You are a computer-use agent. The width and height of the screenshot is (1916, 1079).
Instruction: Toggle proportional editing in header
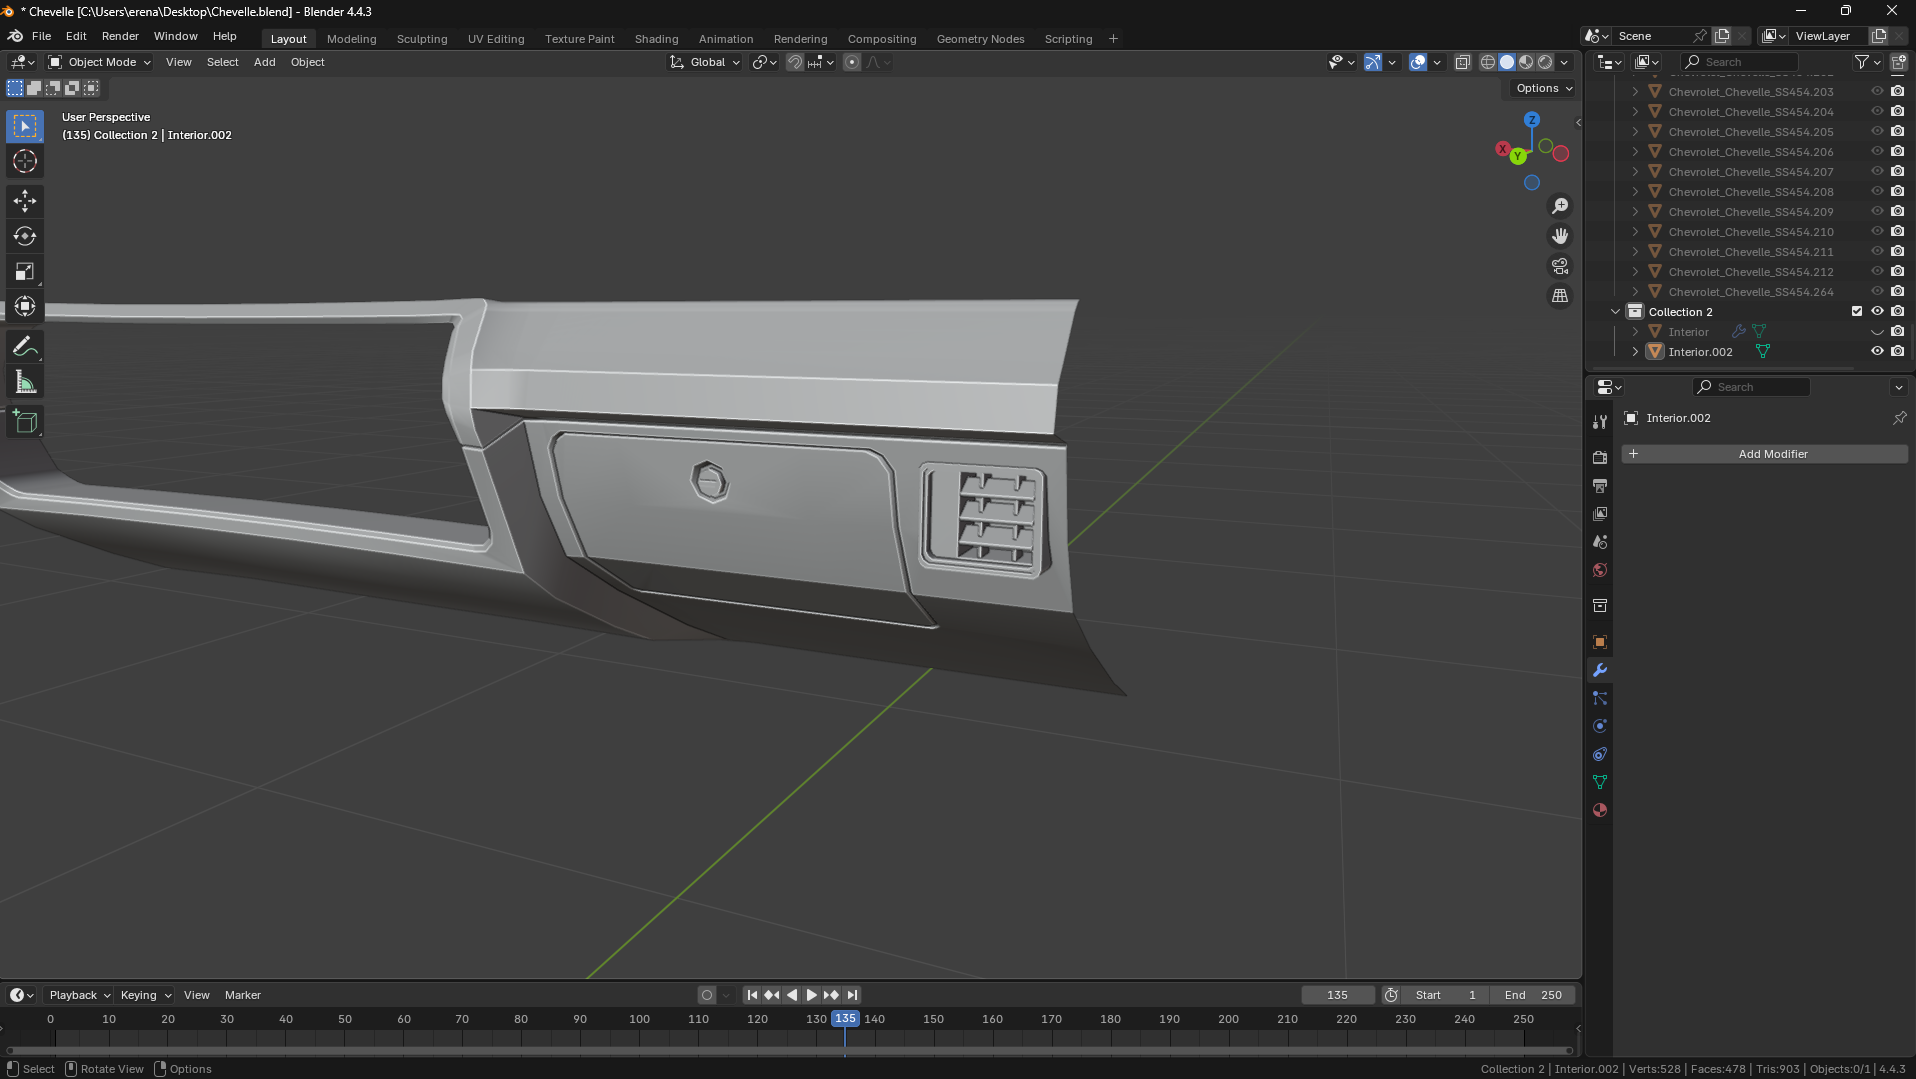pos(852,62)
